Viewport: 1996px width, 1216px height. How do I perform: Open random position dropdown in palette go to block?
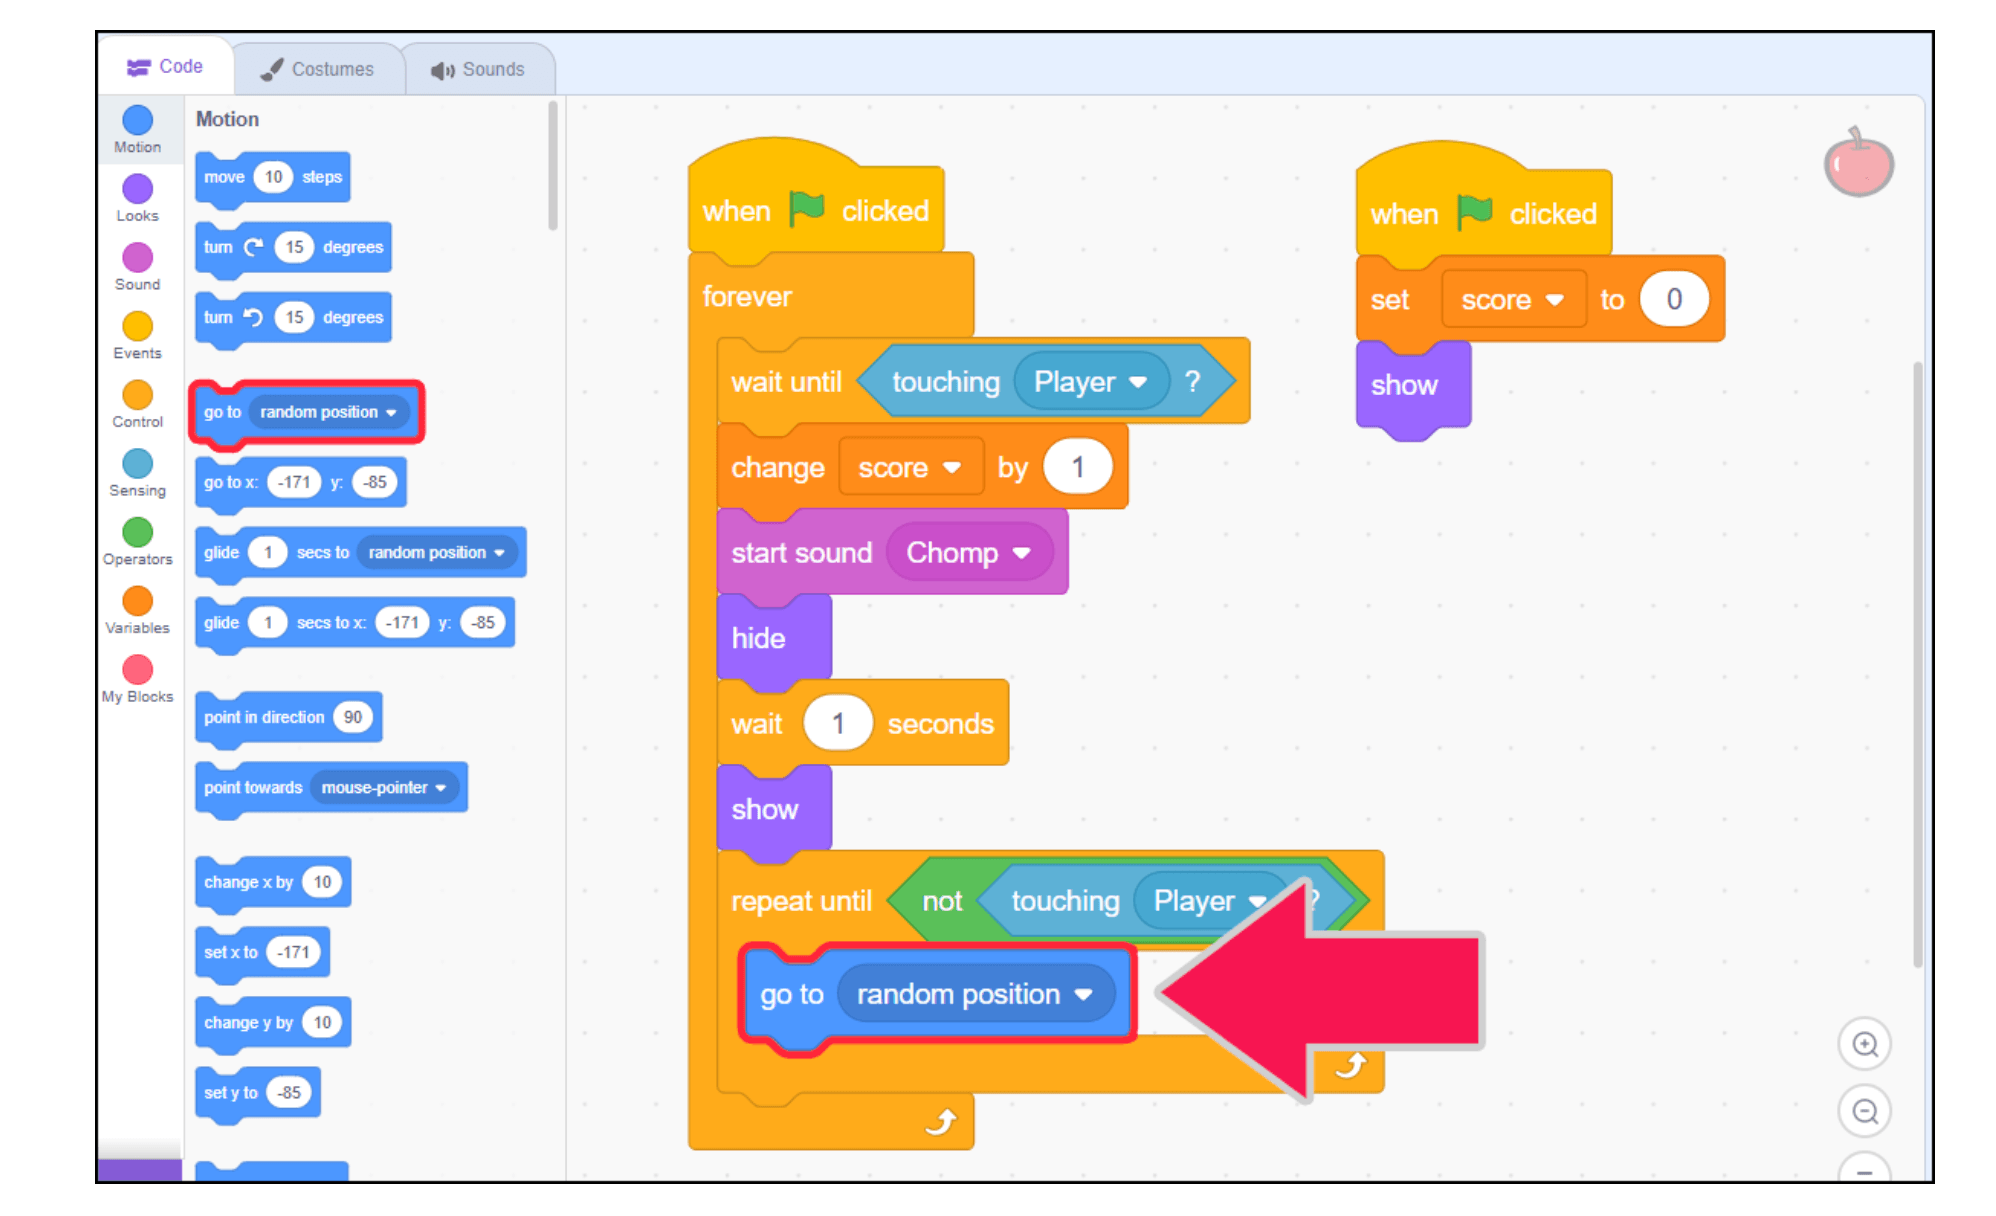[x=329, y=412]
